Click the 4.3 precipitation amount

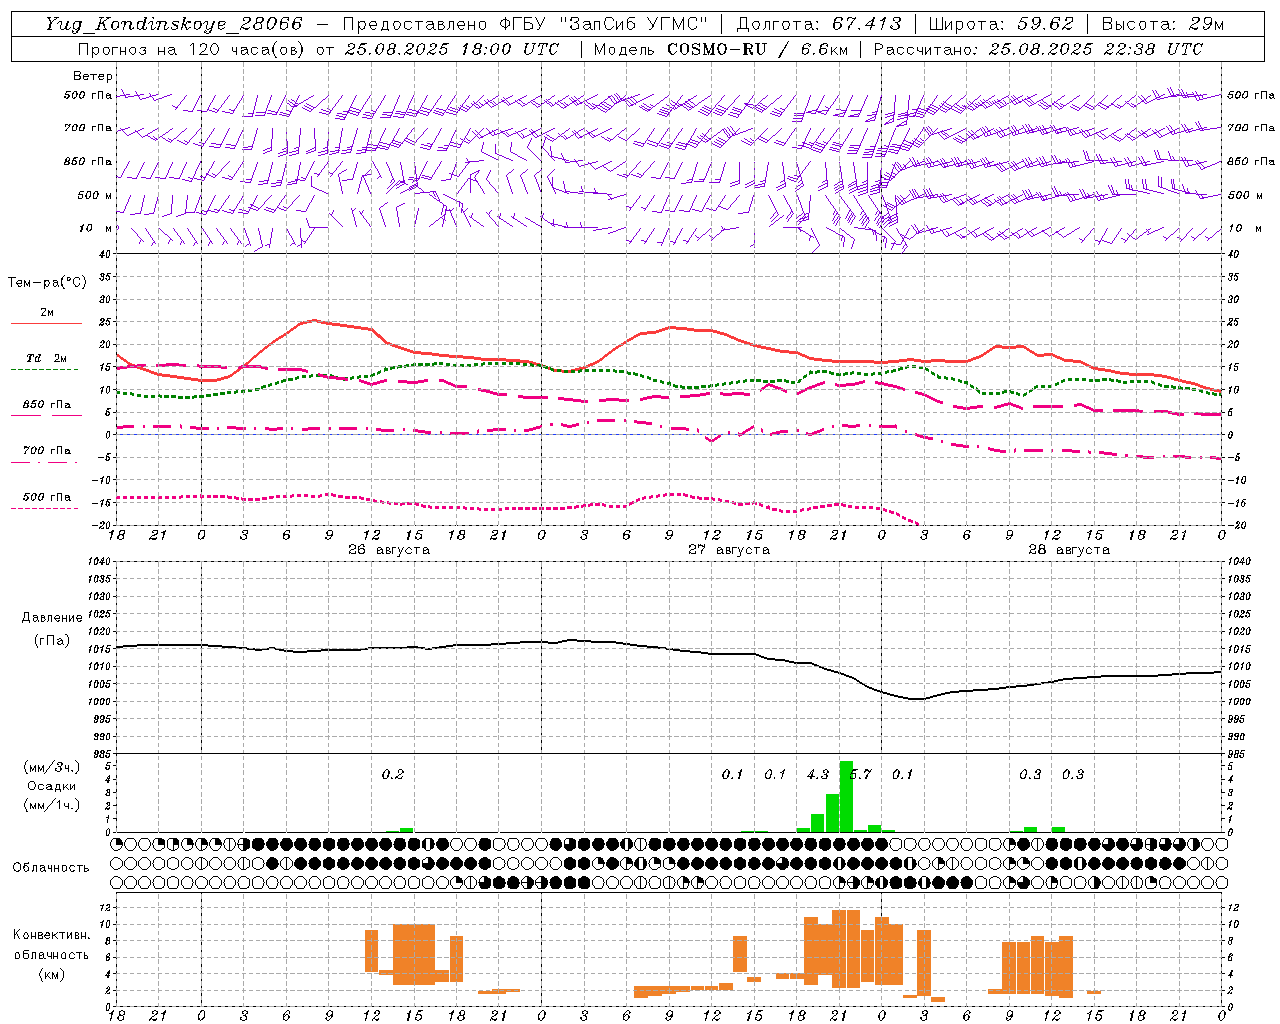818,775
